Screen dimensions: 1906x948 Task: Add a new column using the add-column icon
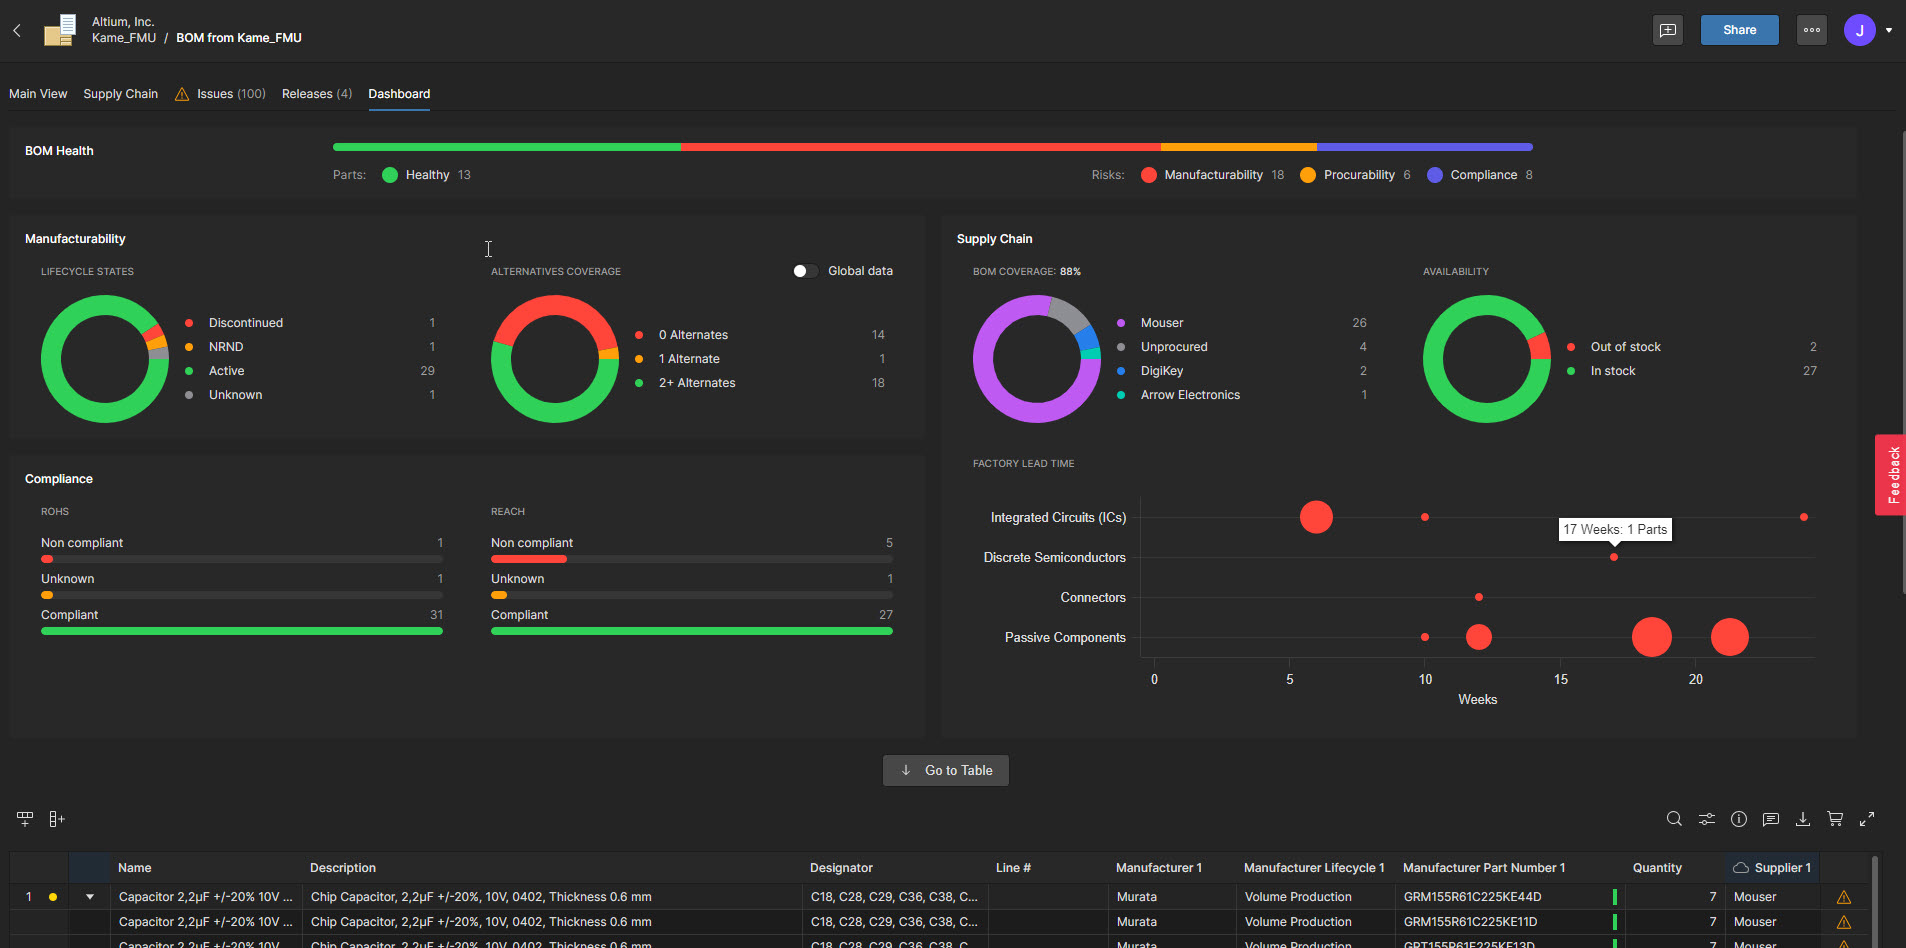(57, 818)
